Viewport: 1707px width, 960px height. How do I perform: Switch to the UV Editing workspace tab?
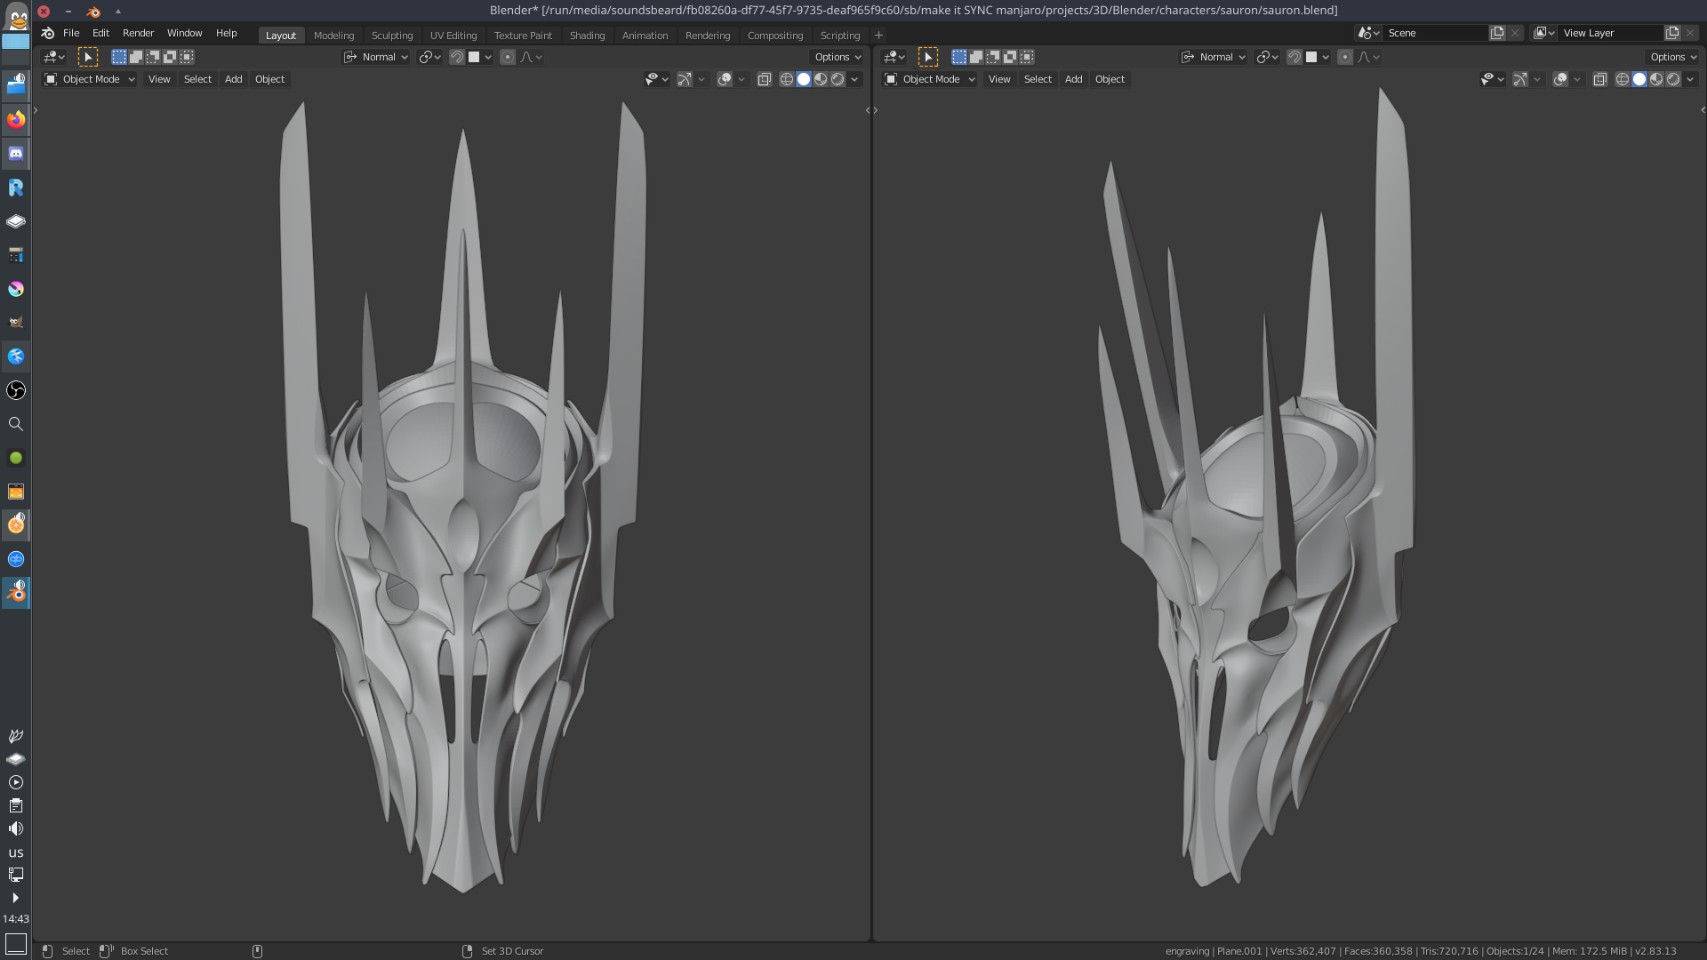point(453,35)
